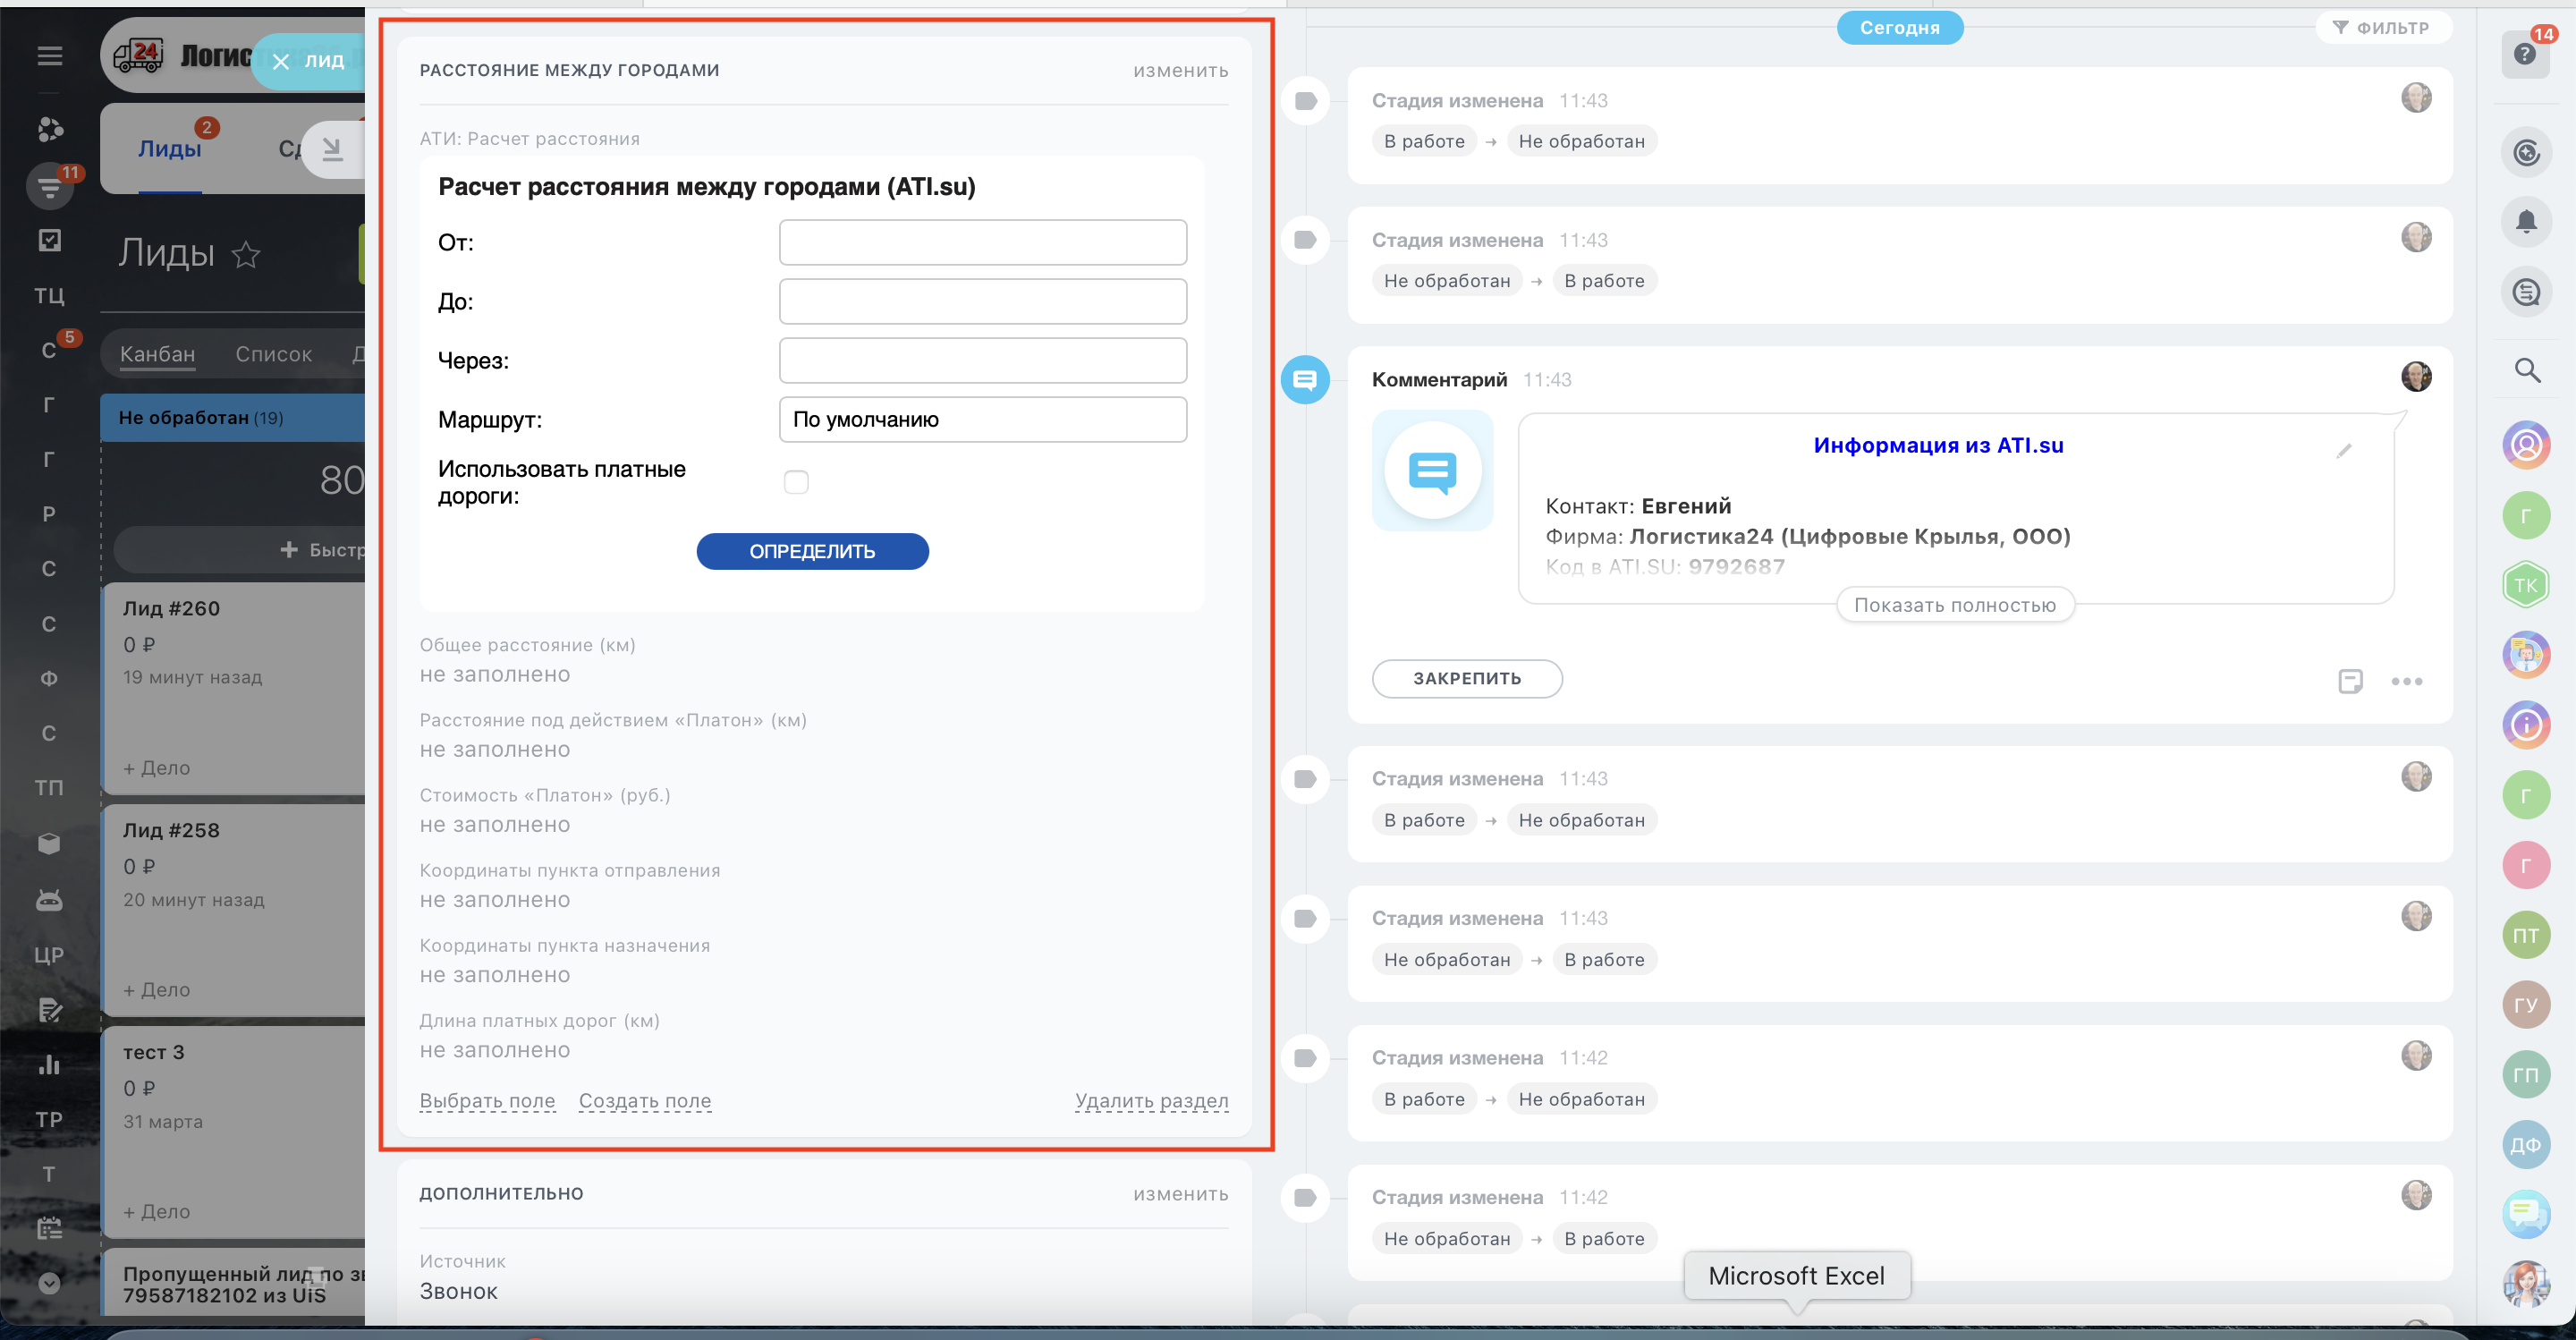Open the calendar icon in left sidebar

coord(49,1228)
